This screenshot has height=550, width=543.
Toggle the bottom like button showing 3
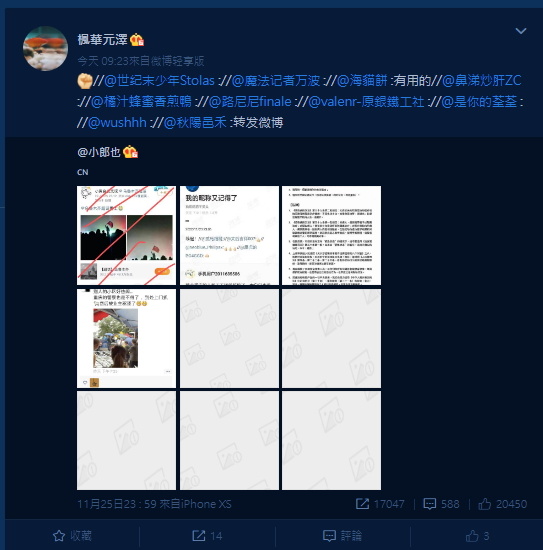(x=477, y=536)
